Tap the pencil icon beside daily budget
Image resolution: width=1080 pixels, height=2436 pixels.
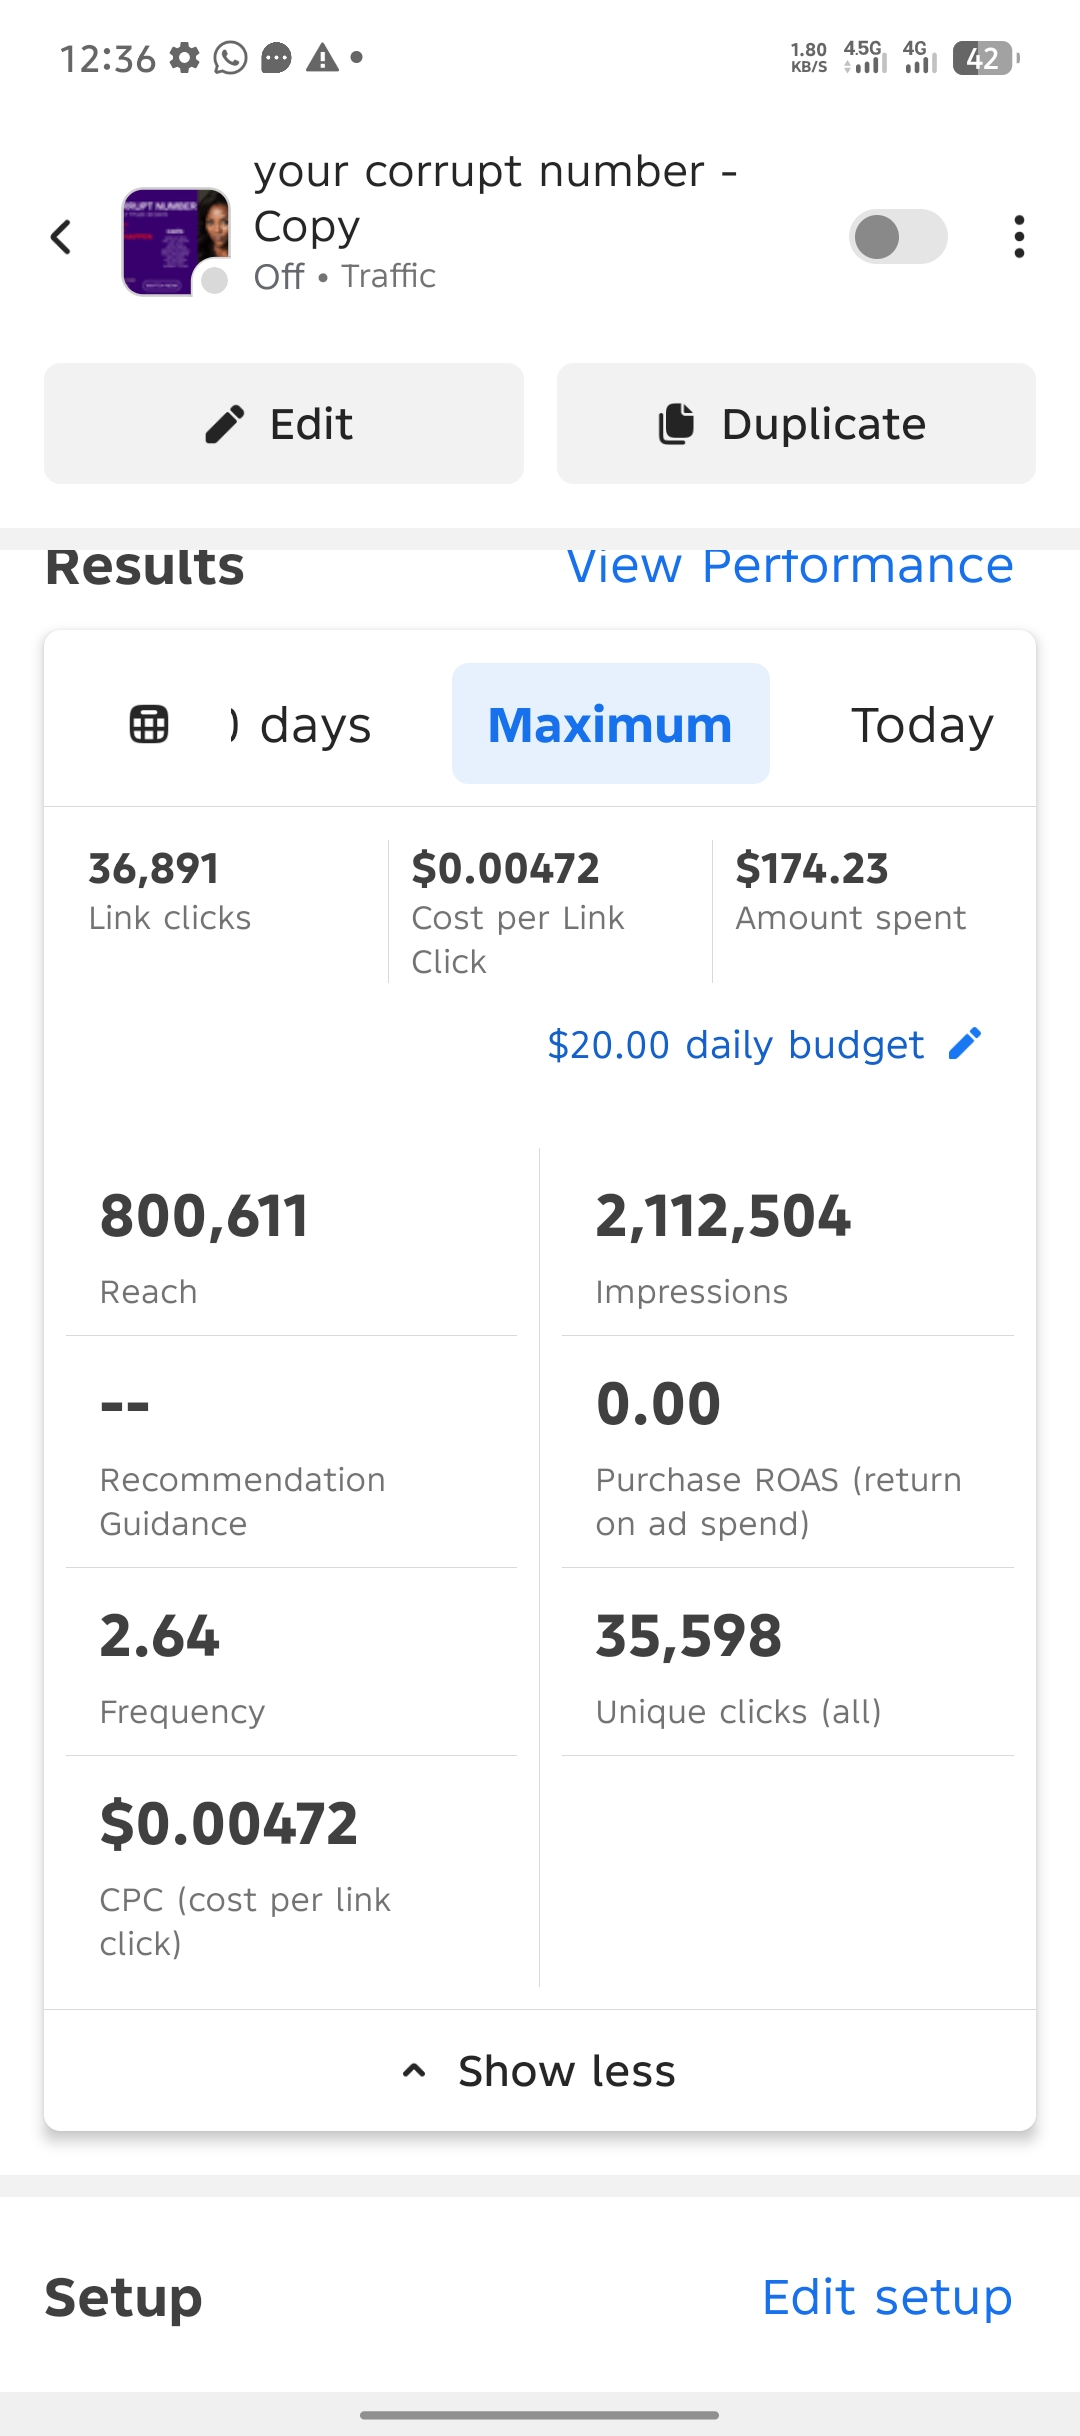pos(965,1044)
